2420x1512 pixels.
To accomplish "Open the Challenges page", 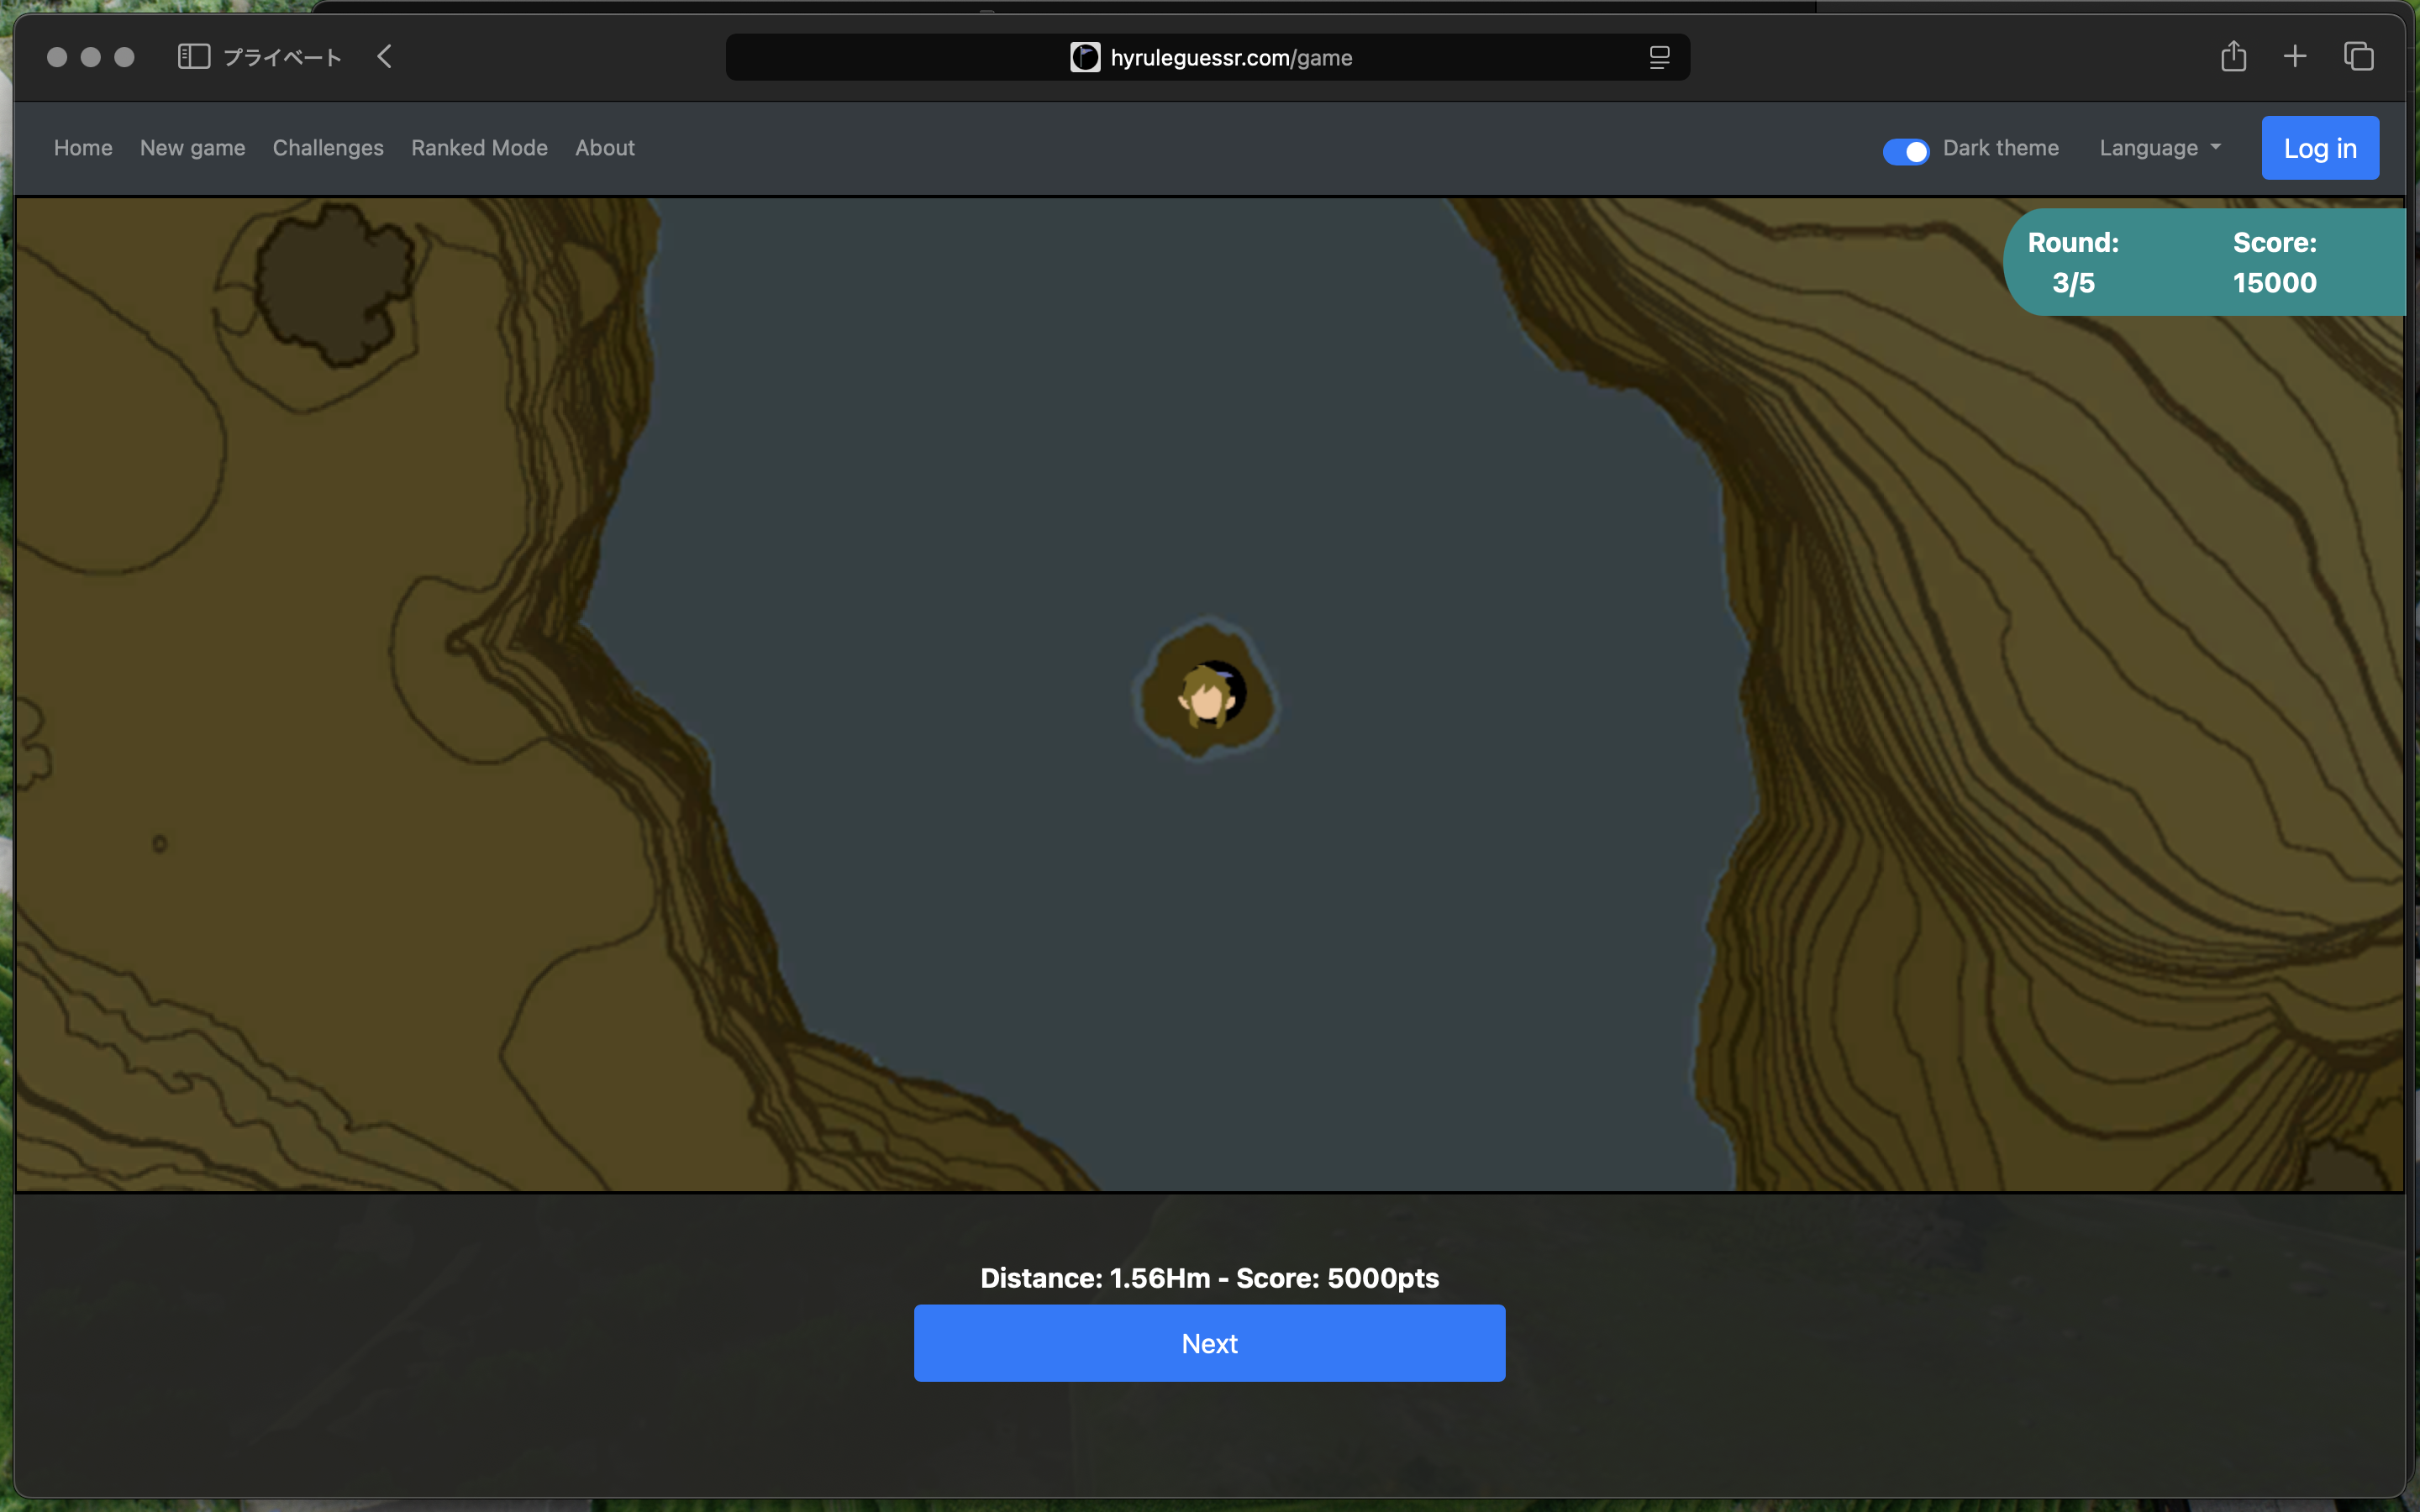I will click(328, 148).
